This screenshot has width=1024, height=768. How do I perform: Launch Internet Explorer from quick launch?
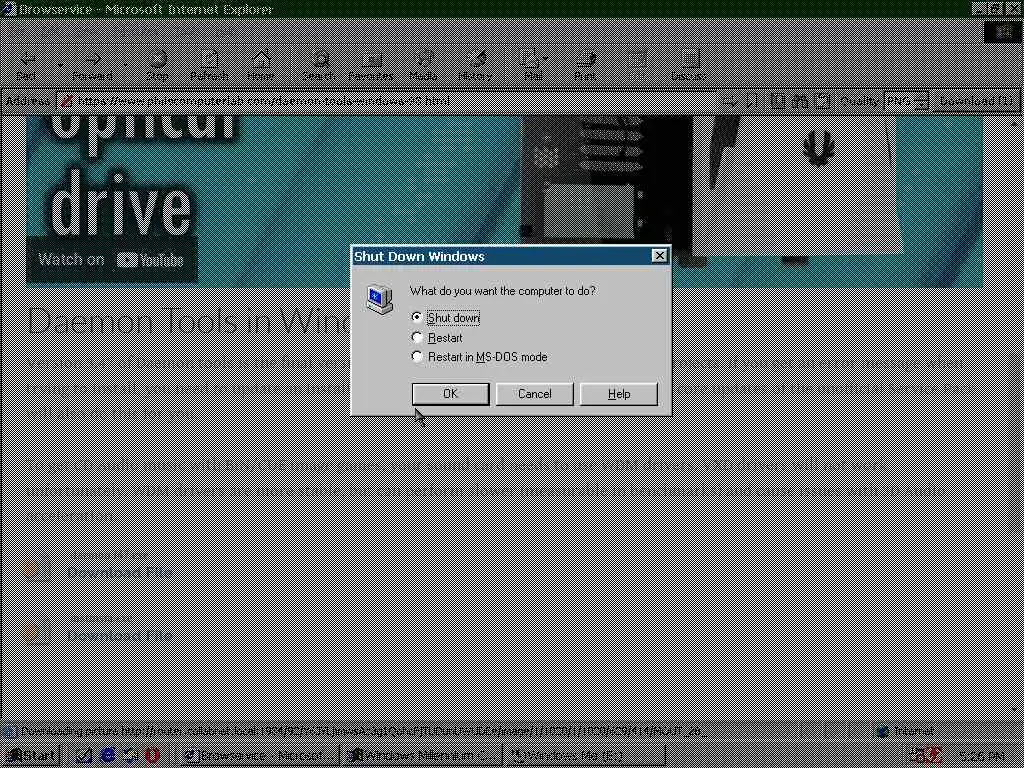point(107,755)
